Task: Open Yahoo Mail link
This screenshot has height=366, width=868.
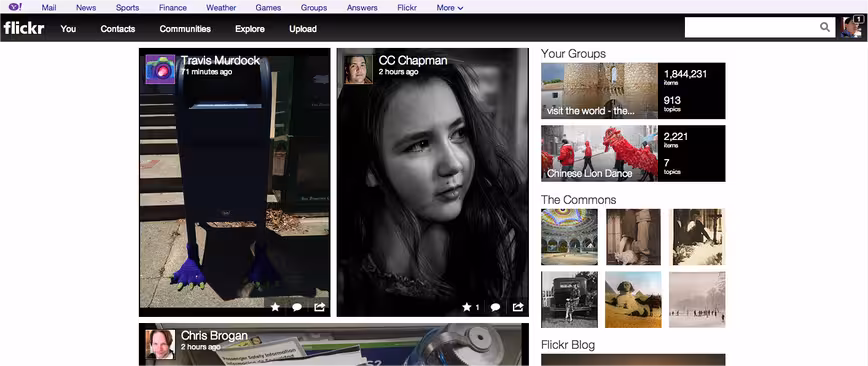Action: [x=49, y=8]
